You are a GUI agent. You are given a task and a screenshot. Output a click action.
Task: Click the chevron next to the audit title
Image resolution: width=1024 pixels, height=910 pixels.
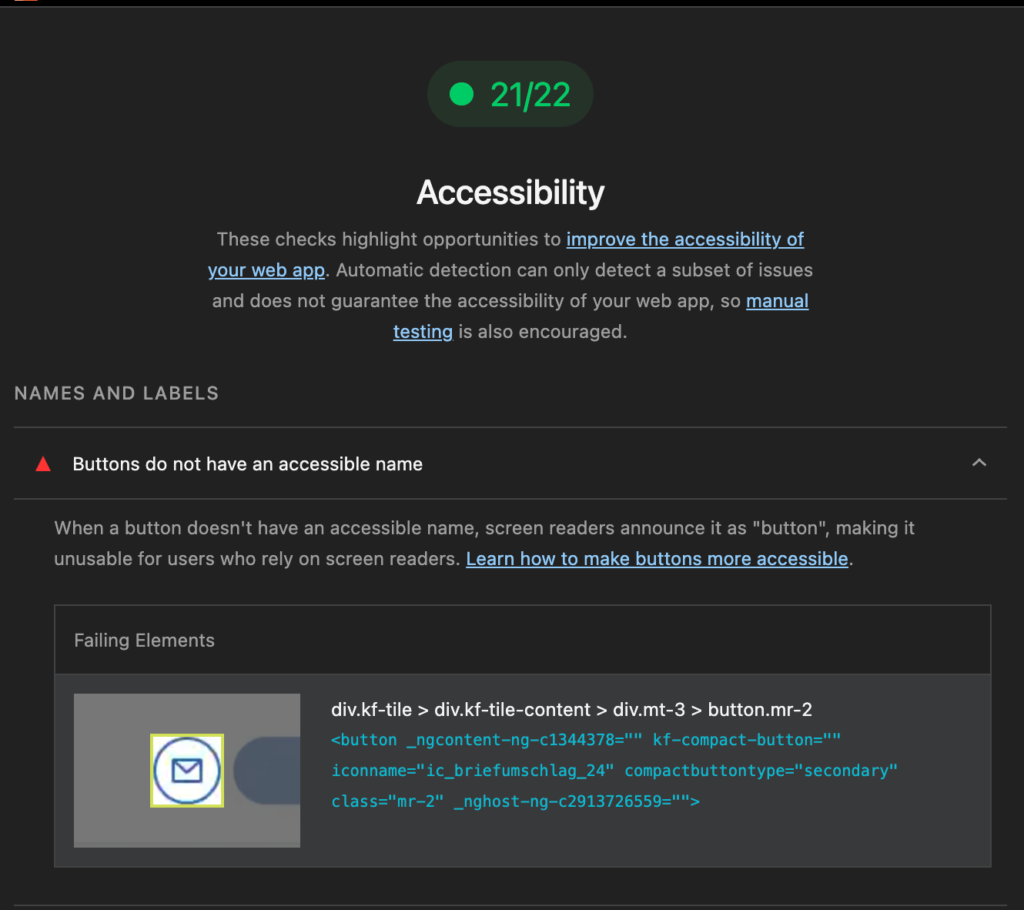point(980,463)
